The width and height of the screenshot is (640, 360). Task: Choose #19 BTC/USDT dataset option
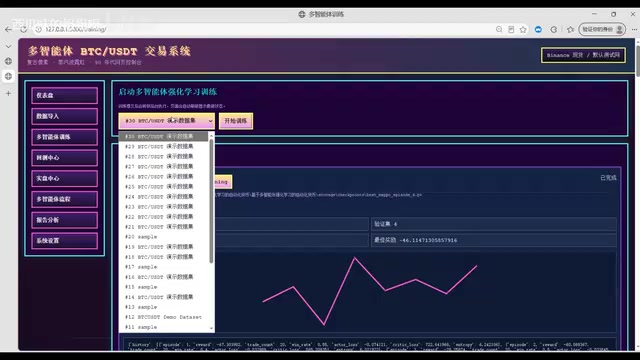coord(163,247)
